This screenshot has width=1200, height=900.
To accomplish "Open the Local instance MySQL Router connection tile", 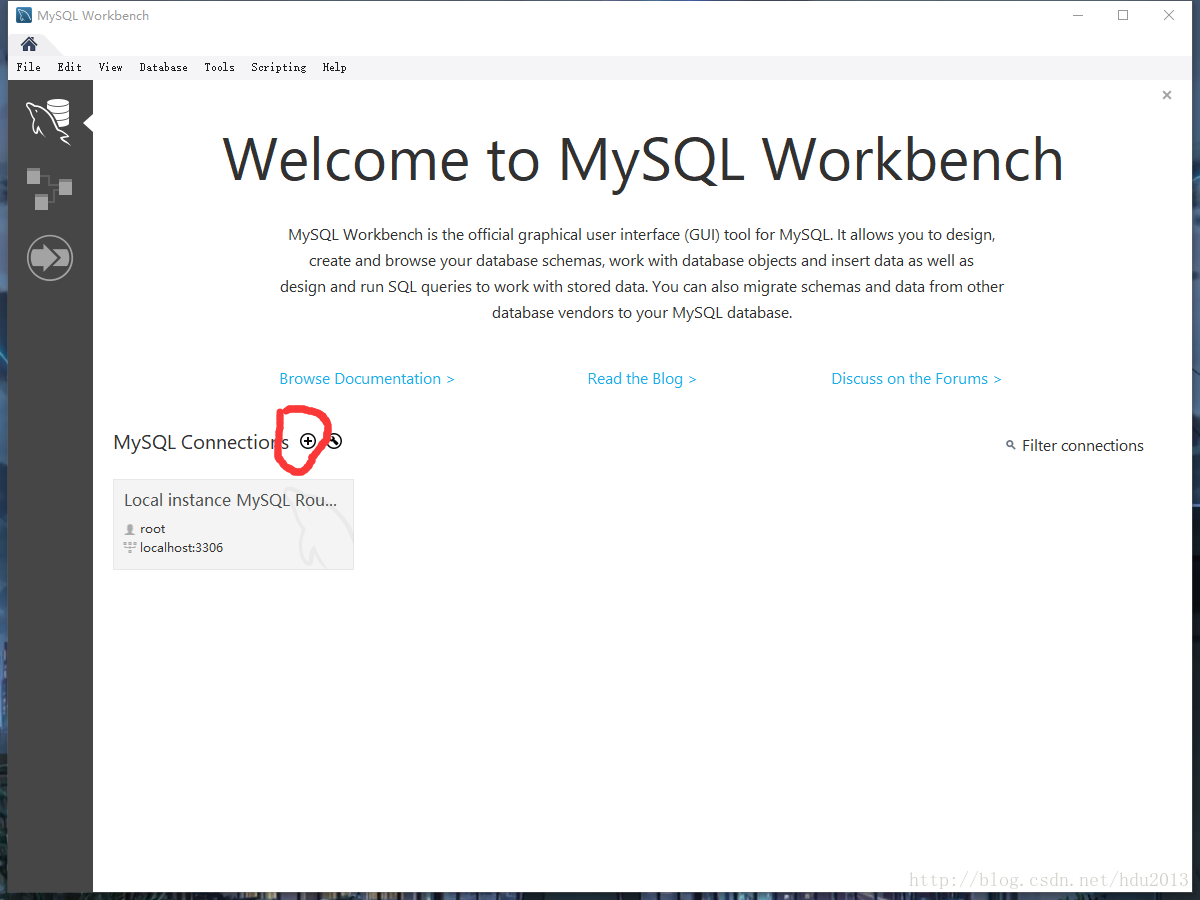I will tap(233, 524).
